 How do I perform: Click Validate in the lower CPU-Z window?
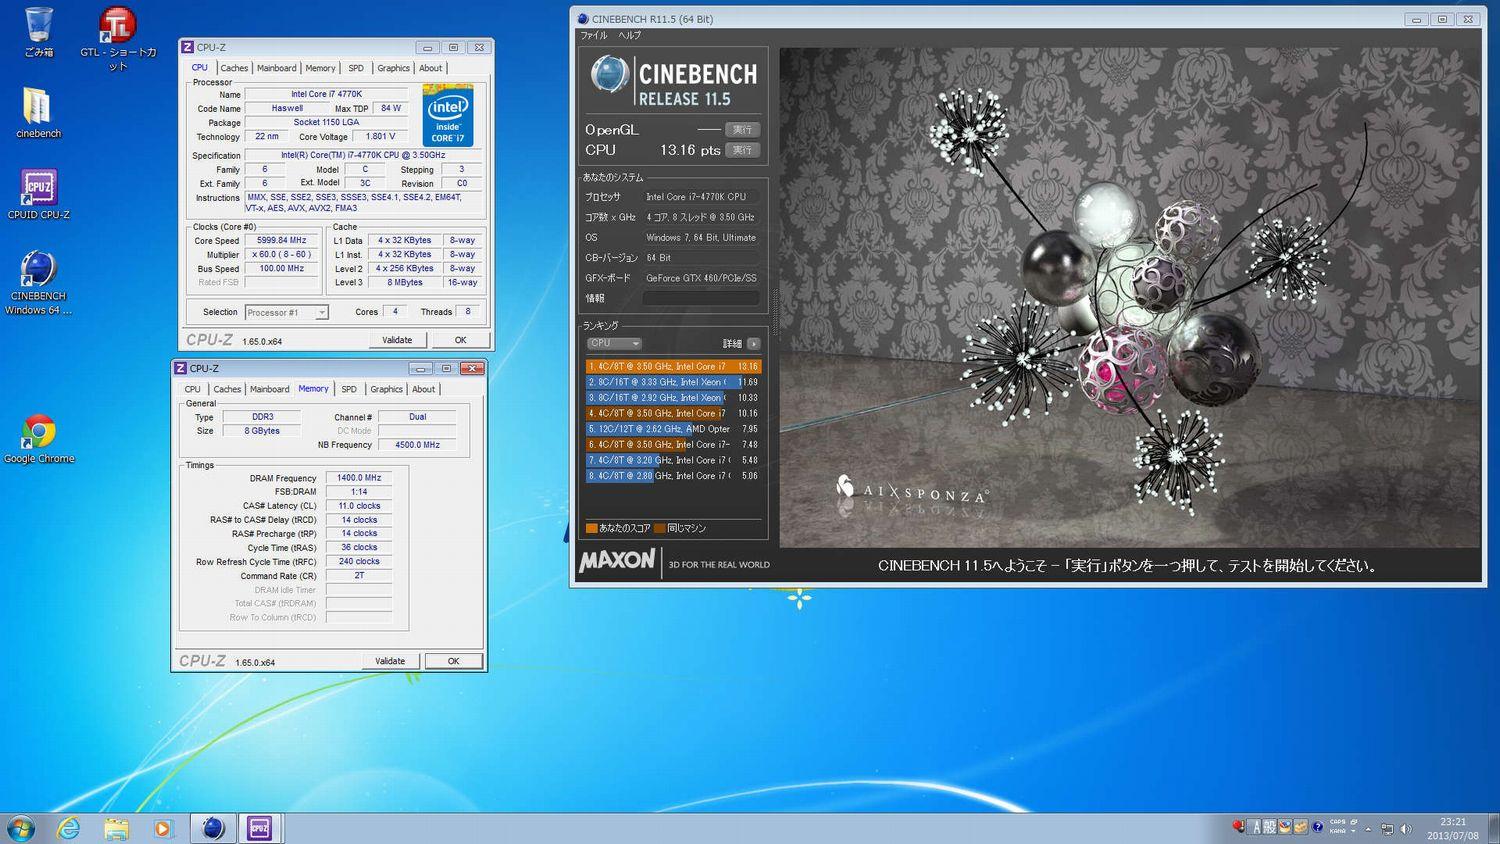390,661
